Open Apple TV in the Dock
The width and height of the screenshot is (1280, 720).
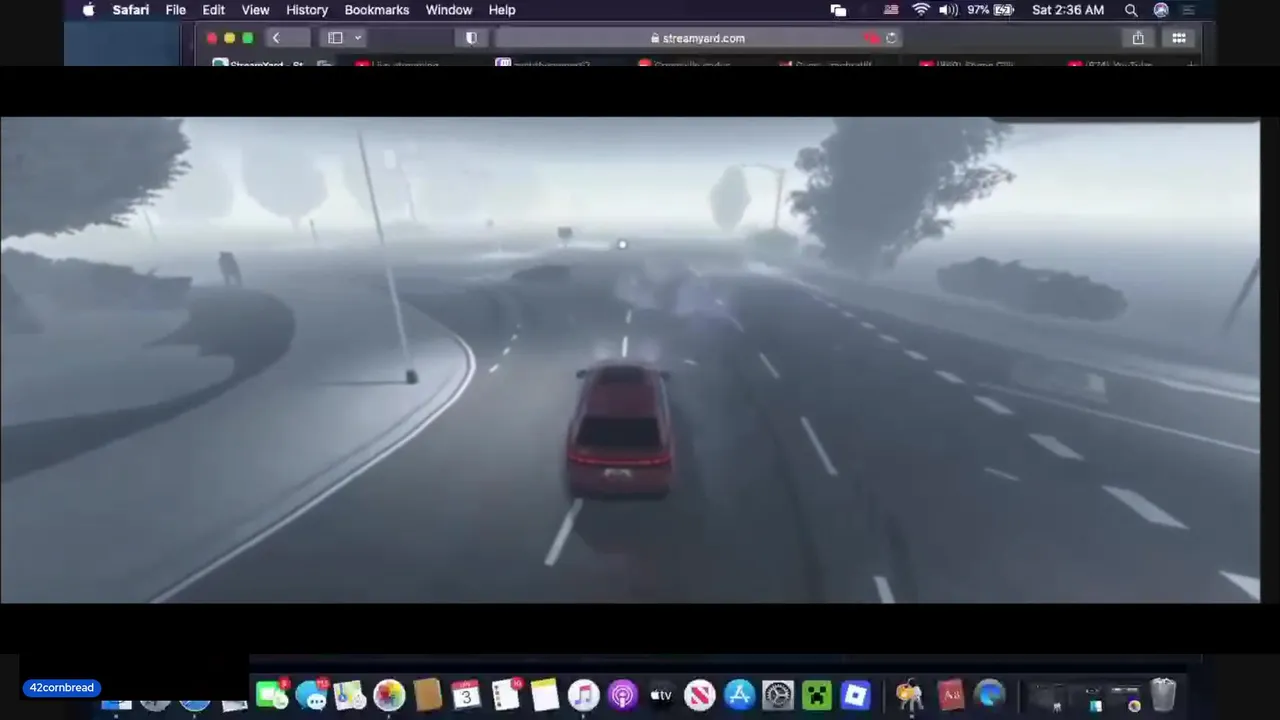point(661,694)
